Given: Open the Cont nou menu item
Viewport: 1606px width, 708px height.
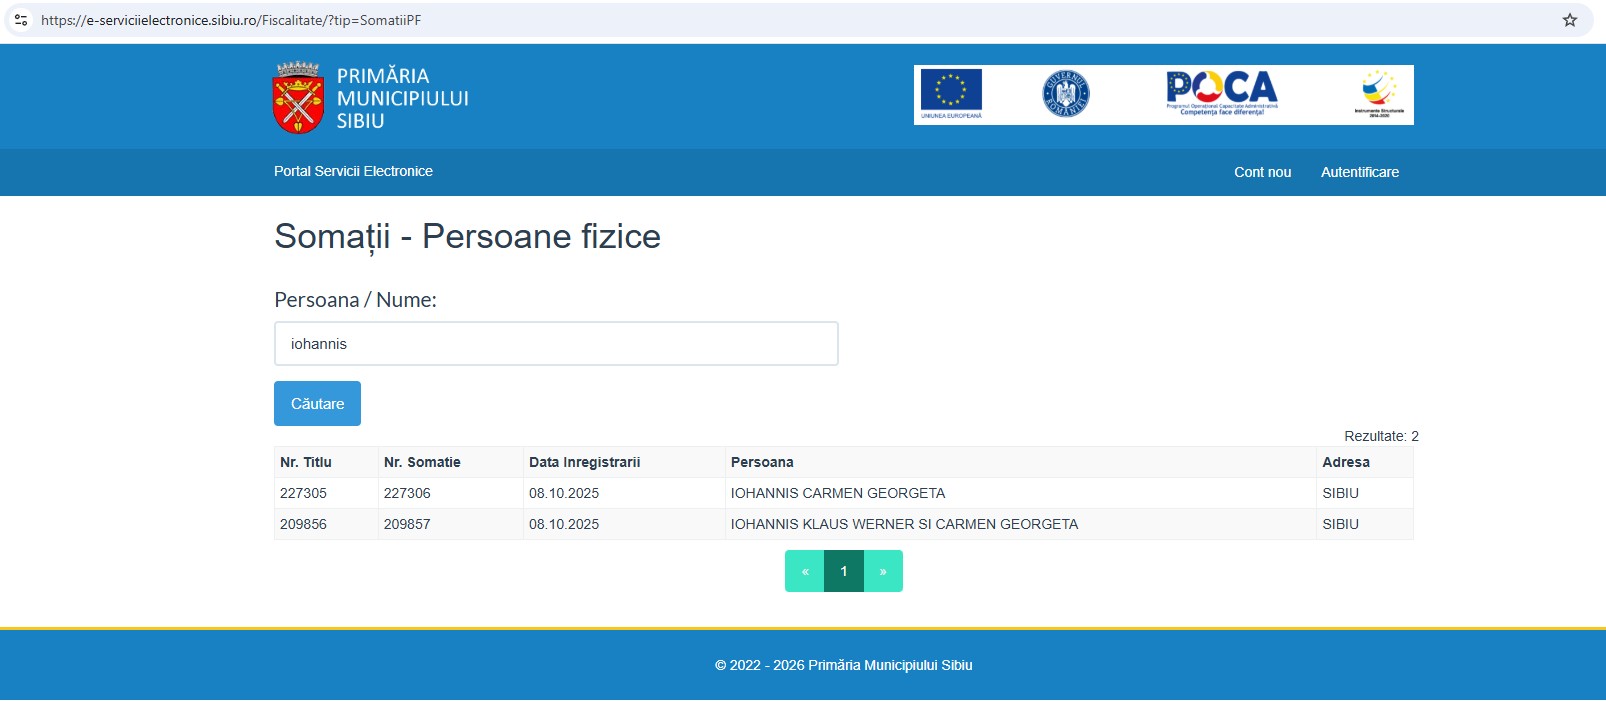Looking at the screenshot, I should [x=1262, y=172].
